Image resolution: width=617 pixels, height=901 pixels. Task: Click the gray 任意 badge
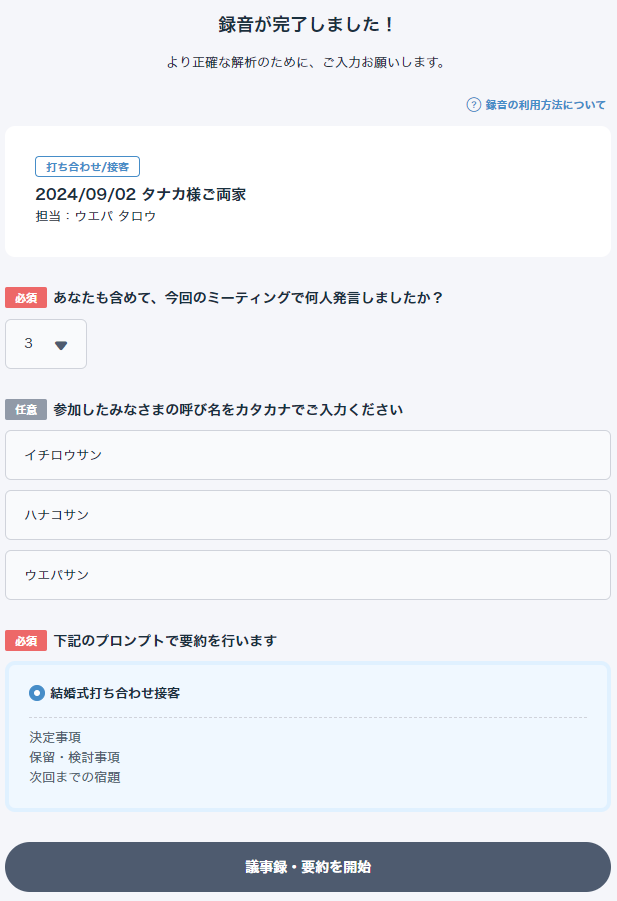click(x=26, y=410)
